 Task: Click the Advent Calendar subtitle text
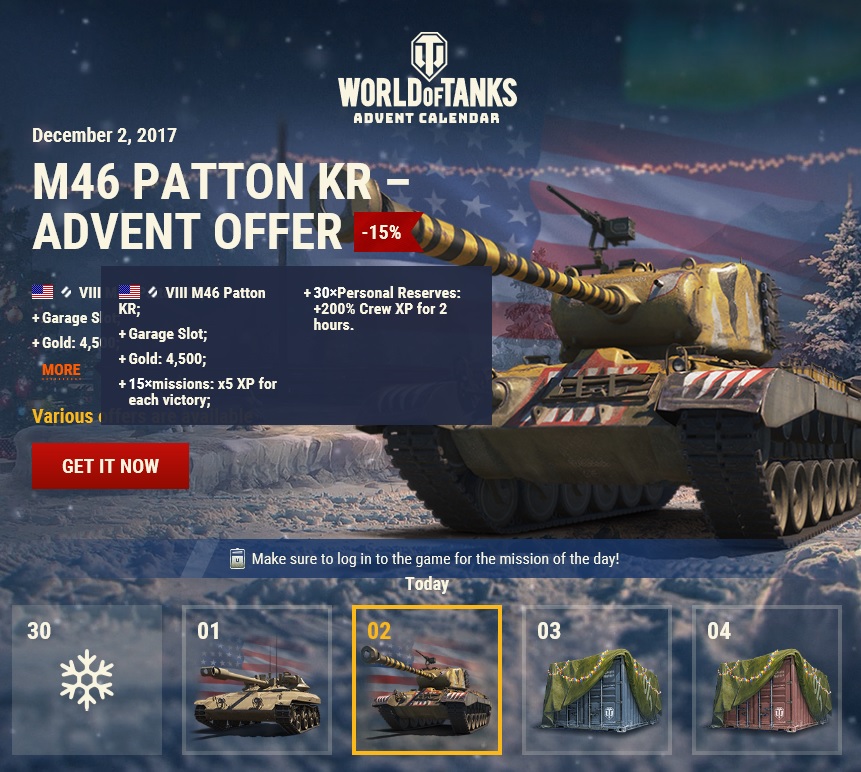[x=427, y=118]
